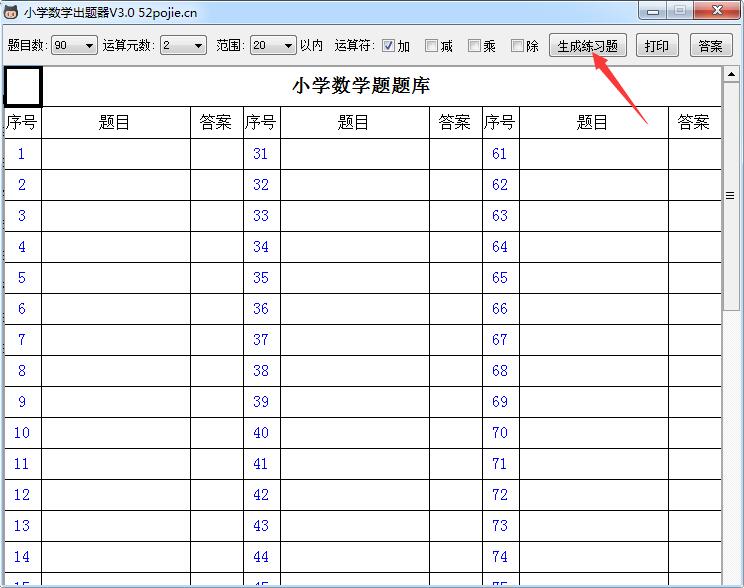Select row number 74 cell
The height and width of the screenshot is (588, 744).
[x=501, y=557]
